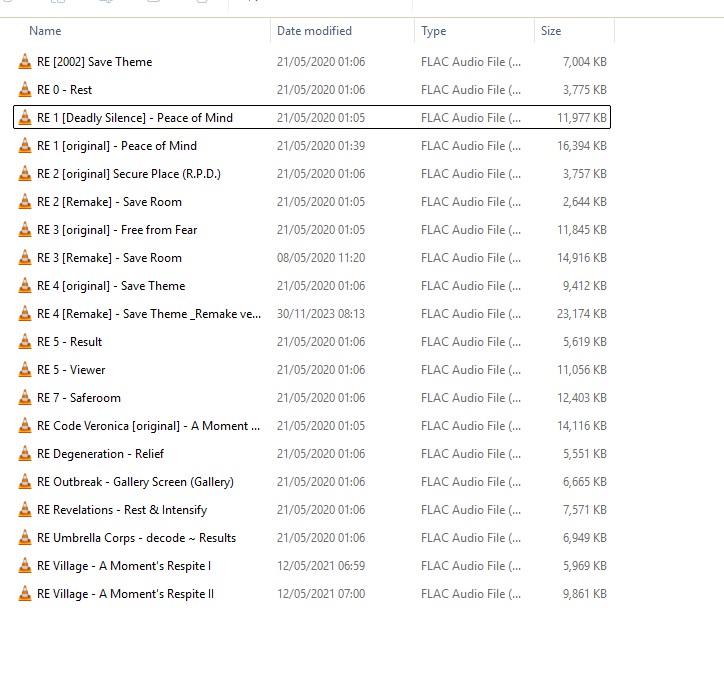Click FLAC Audio File type of RE 7 - Saferoom
This screenshot has height=678, width=724.
click(x=471, y=398)
